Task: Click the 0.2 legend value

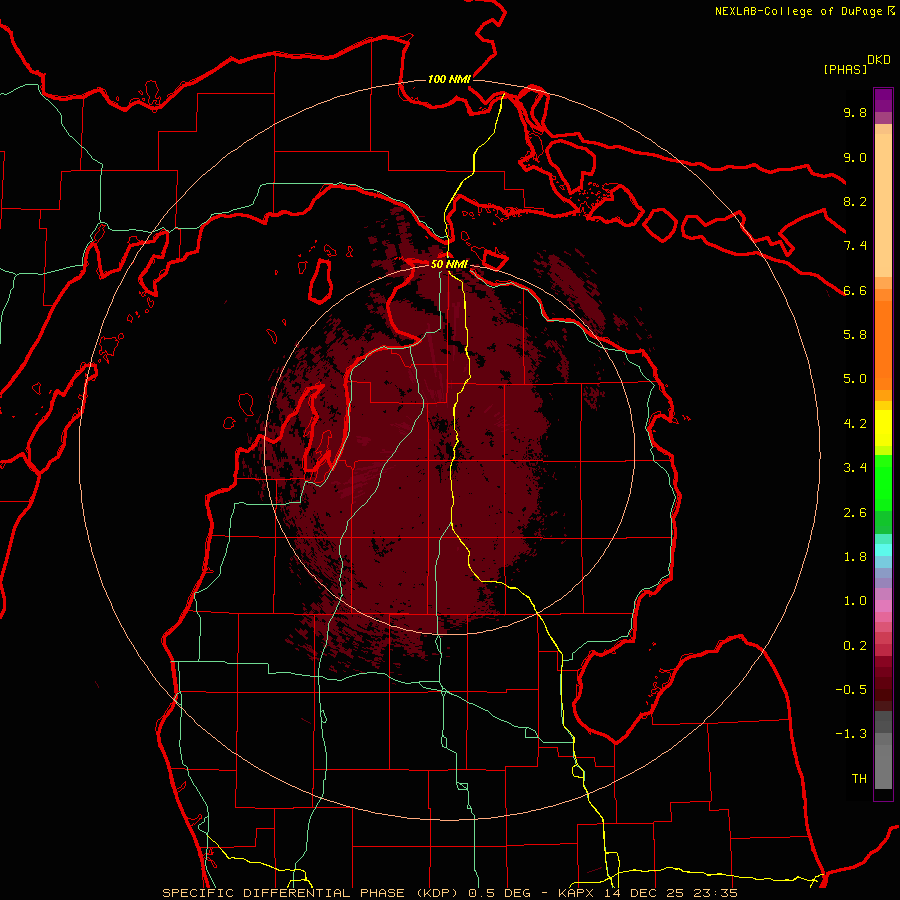Action: [855, 646]
